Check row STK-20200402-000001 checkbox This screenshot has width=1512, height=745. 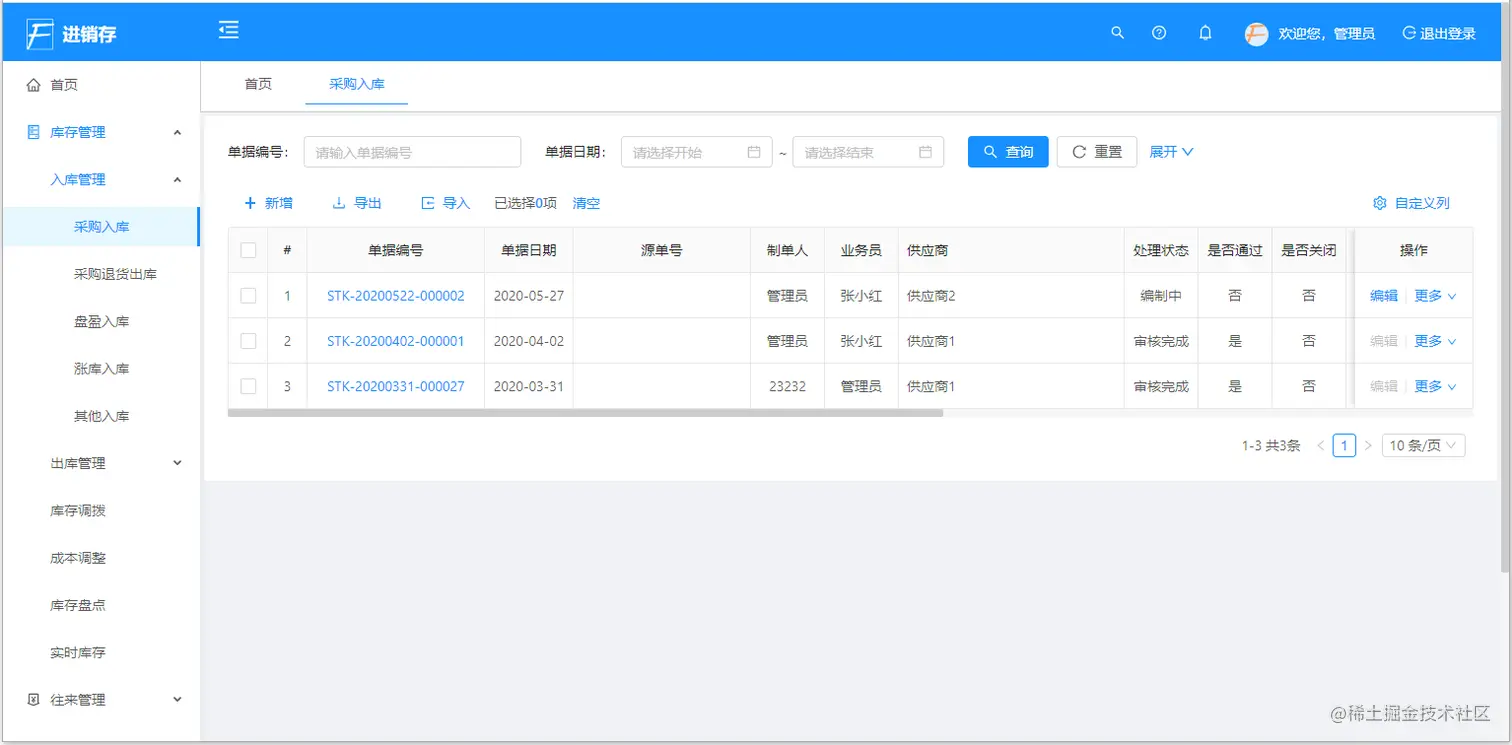tap(248, 341)
